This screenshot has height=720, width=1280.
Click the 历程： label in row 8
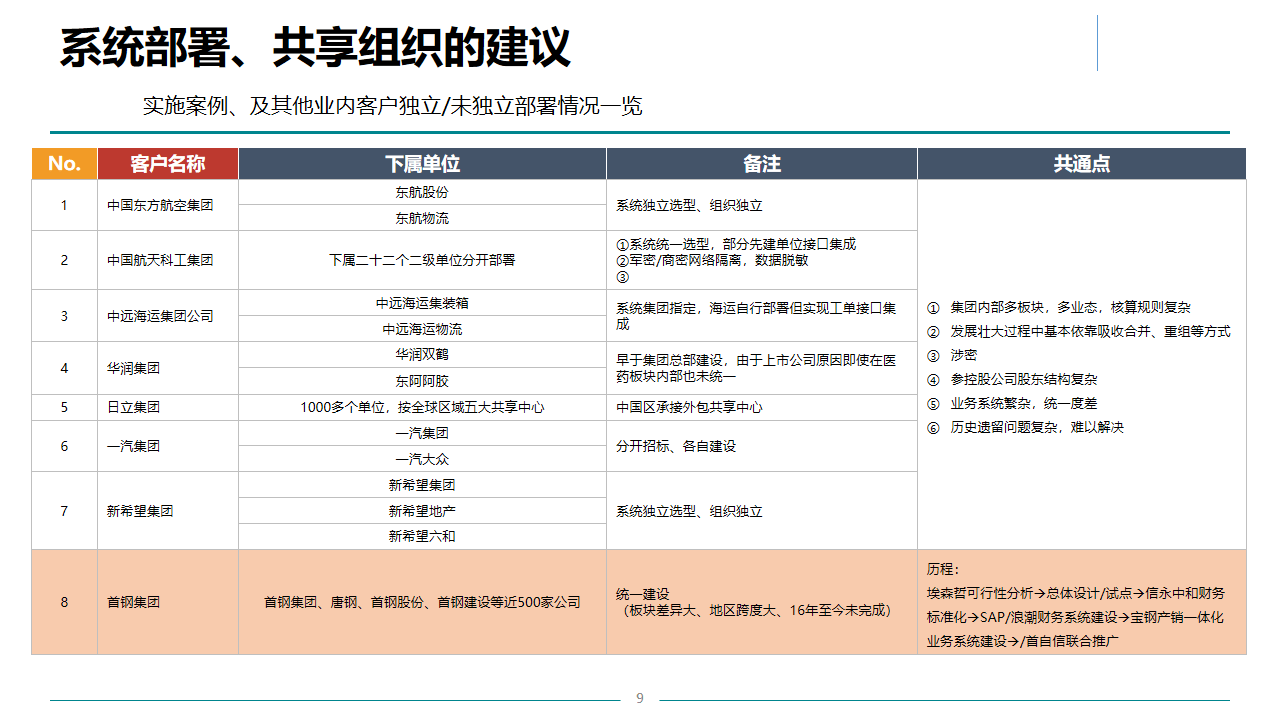point(943,569)
